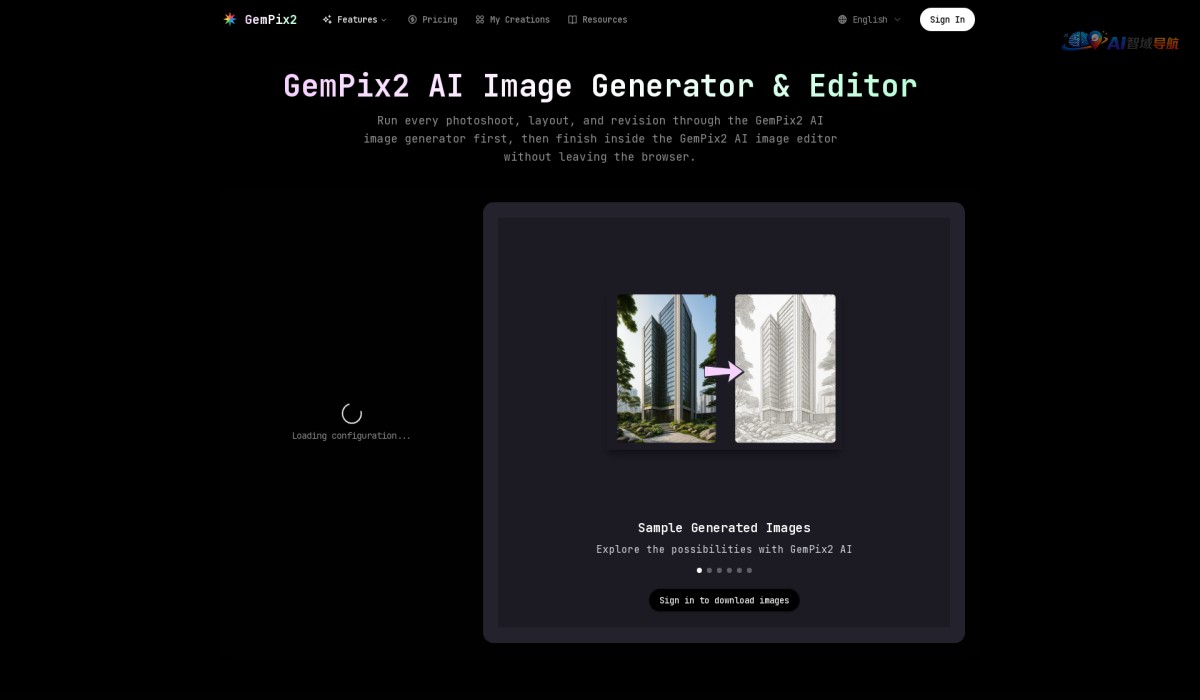1200x700 pixels.
Task: Click the GemPix2 logo icon
Action: point(229,19)
